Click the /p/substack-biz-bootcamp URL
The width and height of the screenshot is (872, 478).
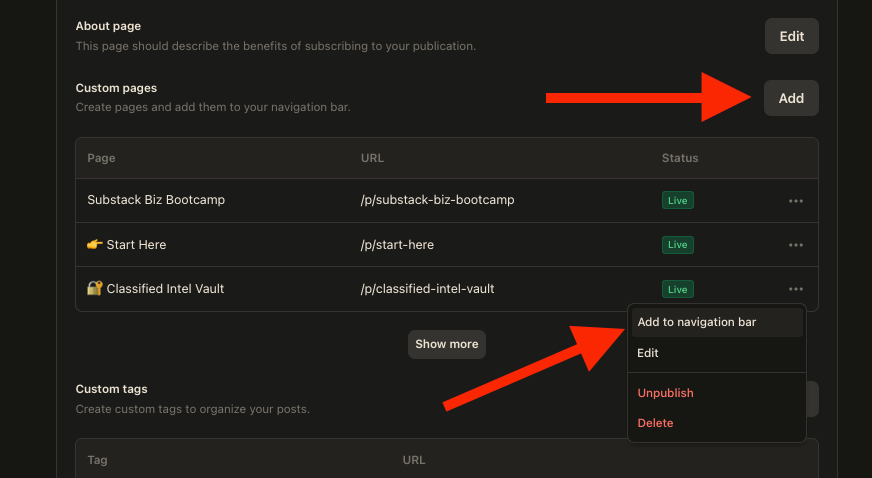(437, 200)
